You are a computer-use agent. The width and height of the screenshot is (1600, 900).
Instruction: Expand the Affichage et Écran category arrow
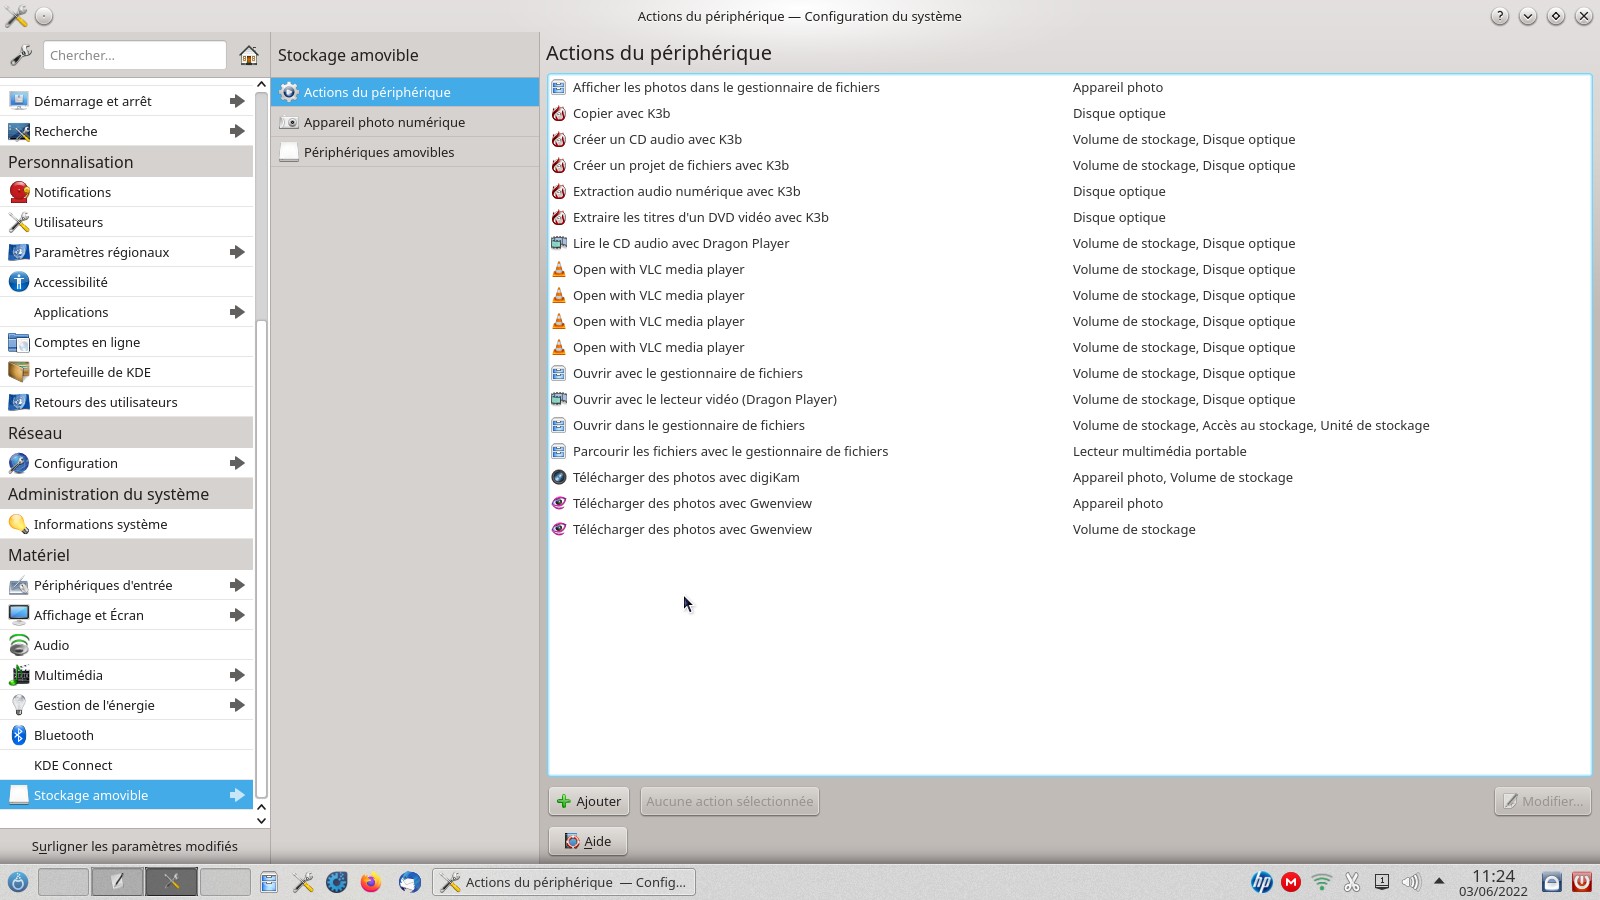click(x=237, y=615)
